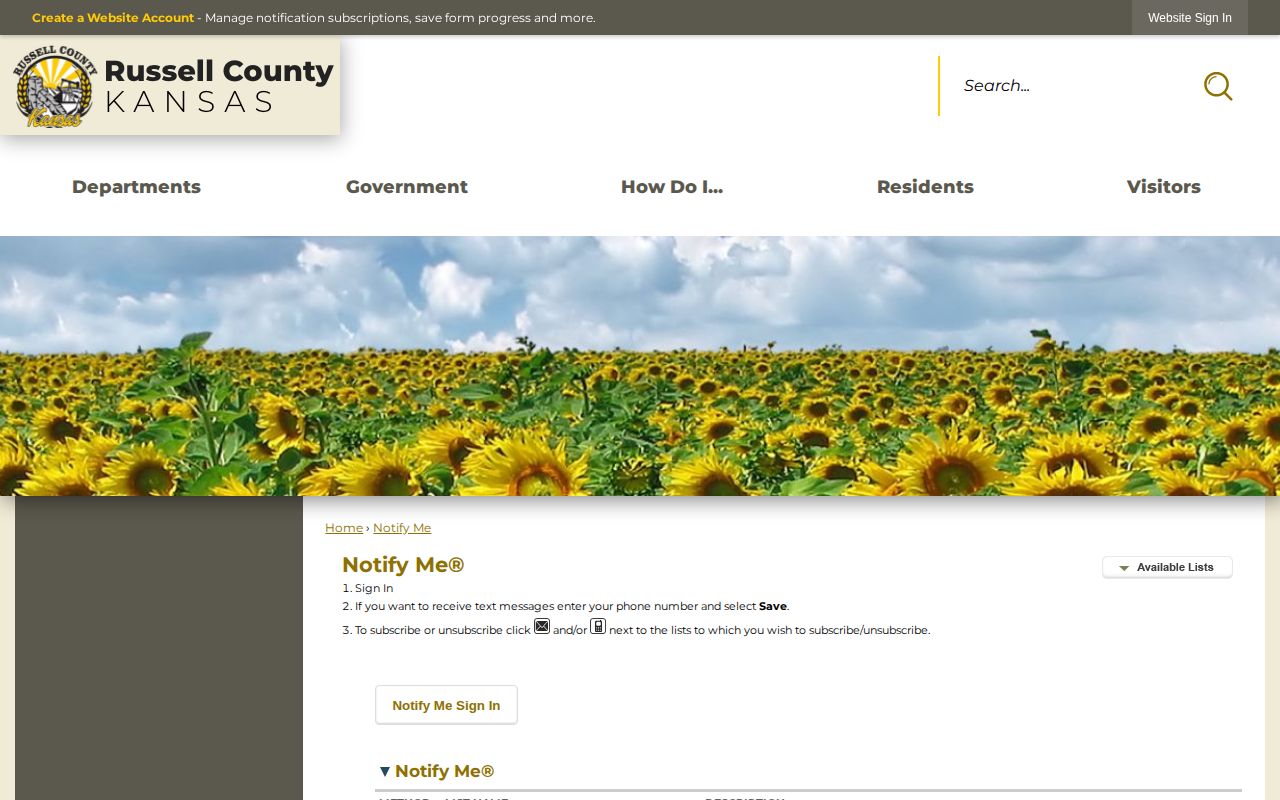The width and height of the screenshot is (1280, 800).
Task: Open the How Do I... menu
Action: (x=672, y=187)
